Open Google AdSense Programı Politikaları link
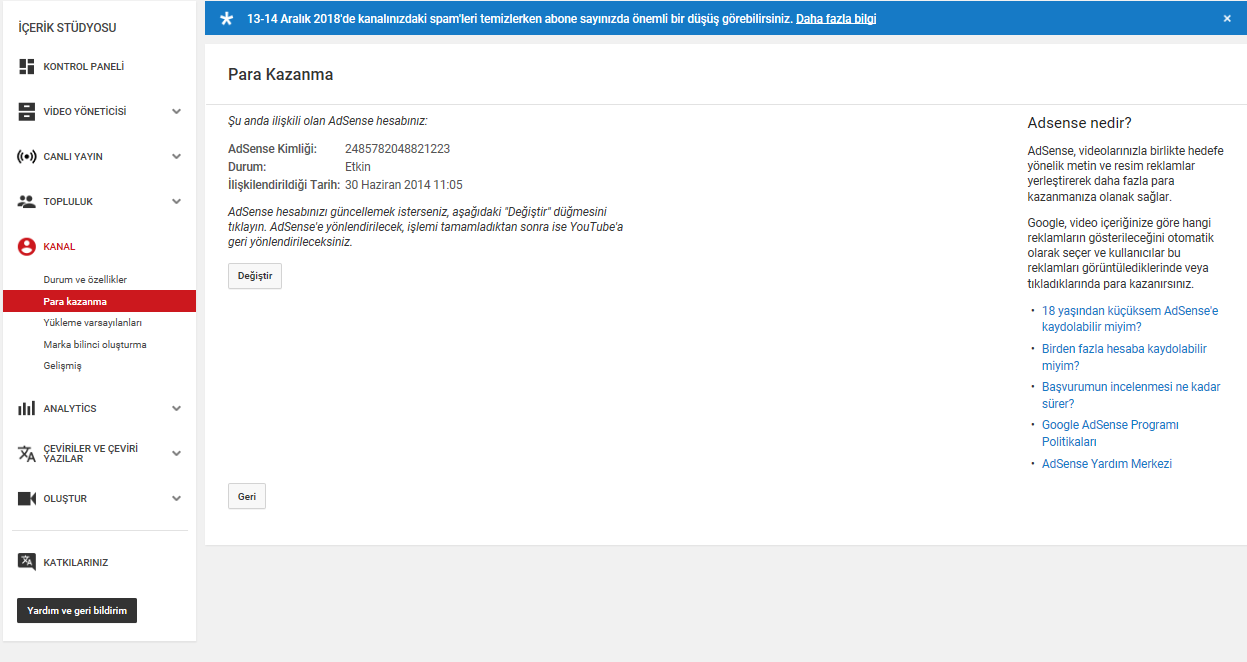Screen dimensions: 1247x662 (x=1110, y=433)
